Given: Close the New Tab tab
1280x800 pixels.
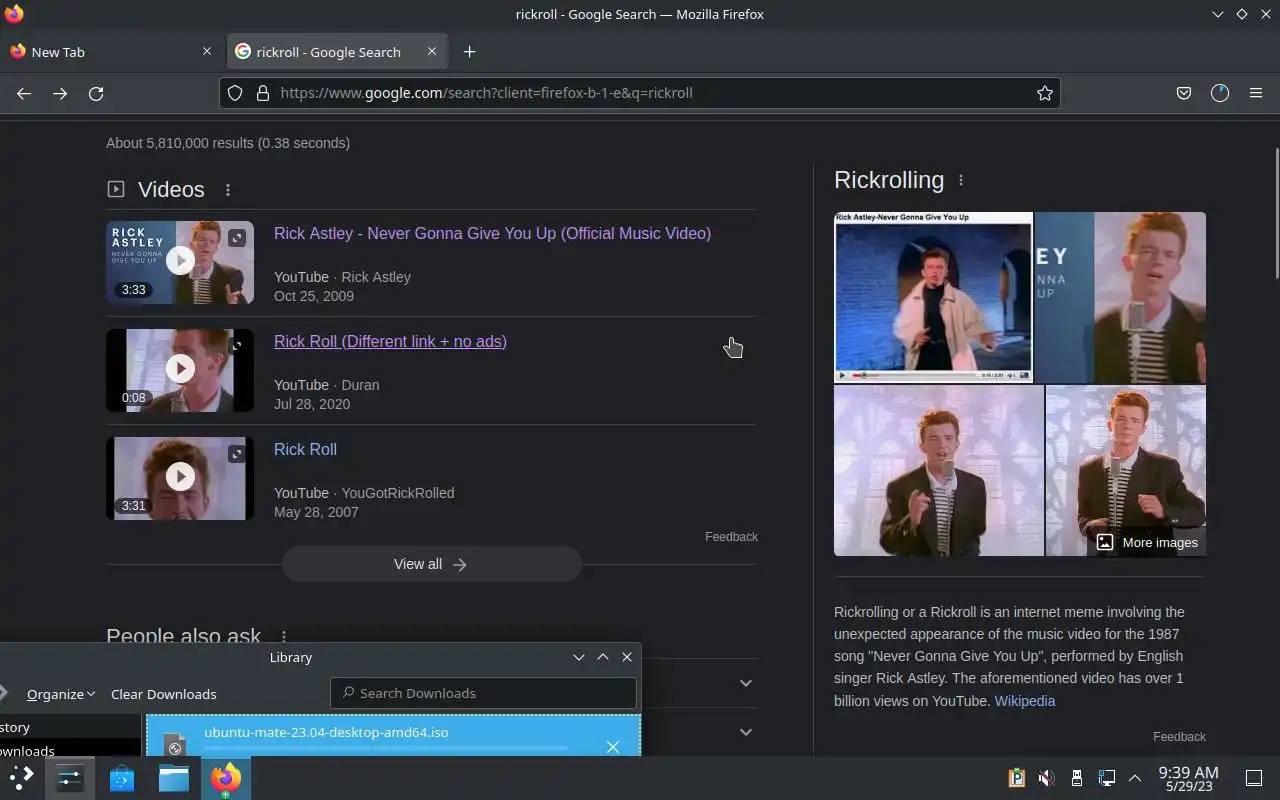Looking at the screenshot, I should point(207,52).
